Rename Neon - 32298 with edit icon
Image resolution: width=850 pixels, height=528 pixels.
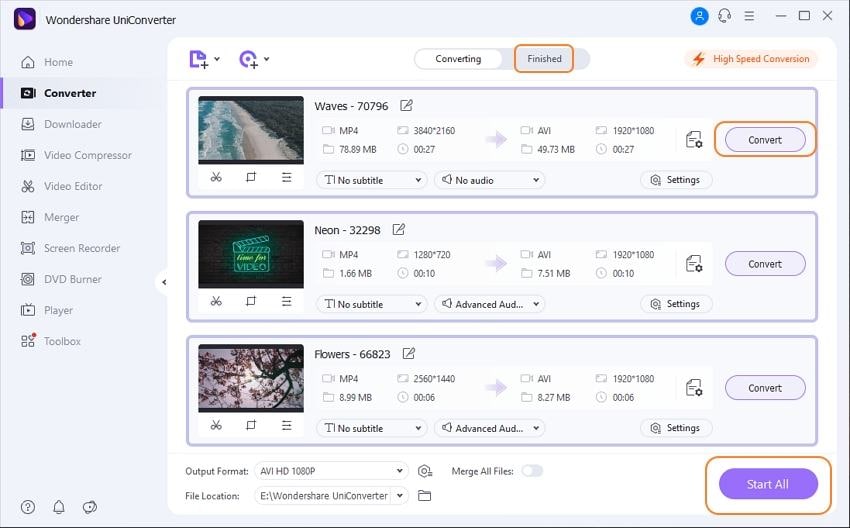pyautogui.click(x=398, y=229)
